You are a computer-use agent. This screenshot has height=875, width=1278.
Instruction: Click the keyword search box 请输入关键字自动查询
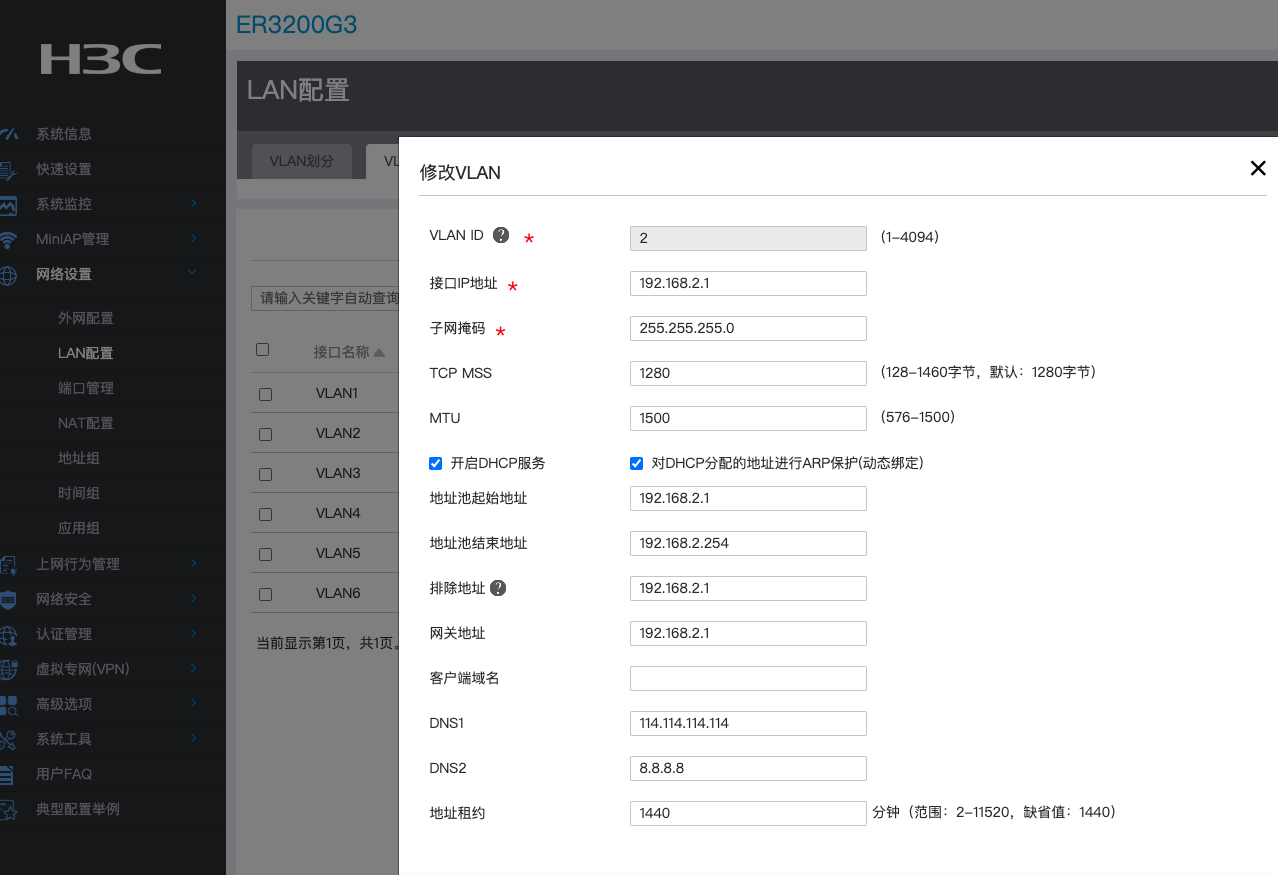(325, 298)
